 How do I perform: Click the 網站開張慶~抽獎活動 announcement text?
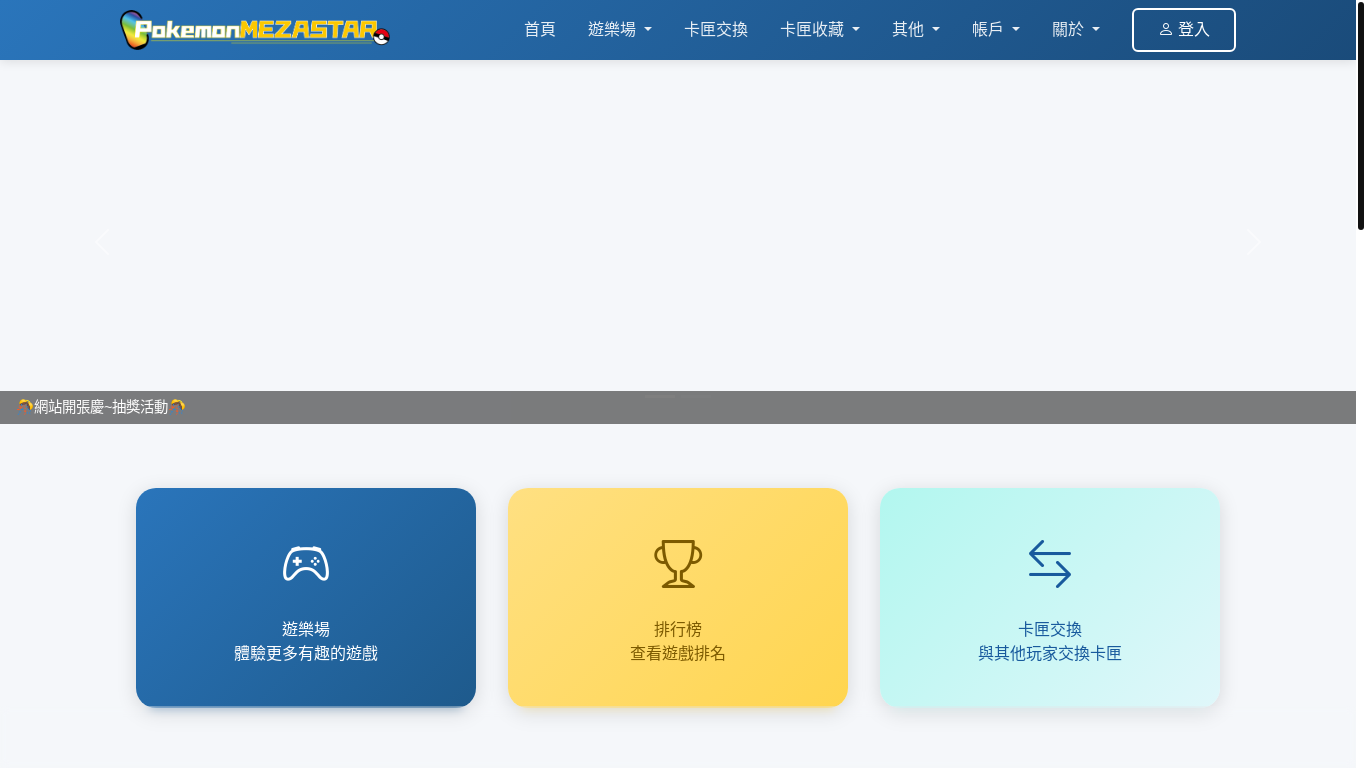click(101, 407)
